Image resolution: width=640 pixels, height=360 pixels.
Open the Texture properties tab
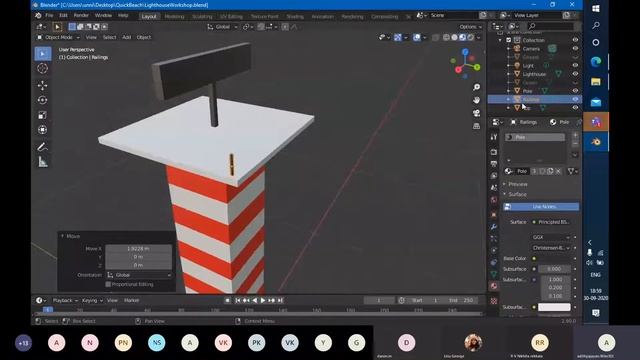[x=494, y=301]
